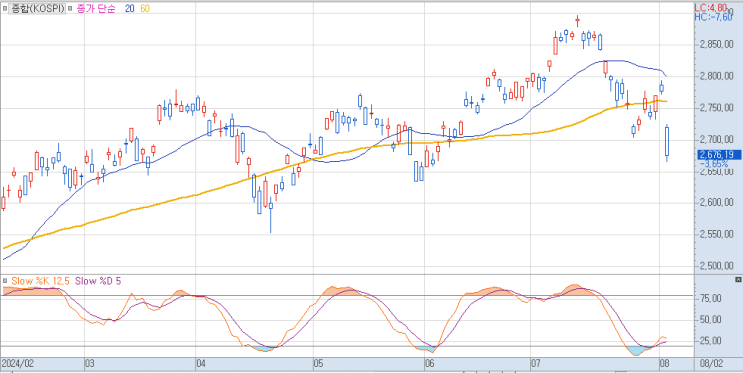Select the yellow 60 moving average period
This screenshot has height=373, width=743.
[x=145, y=9]
